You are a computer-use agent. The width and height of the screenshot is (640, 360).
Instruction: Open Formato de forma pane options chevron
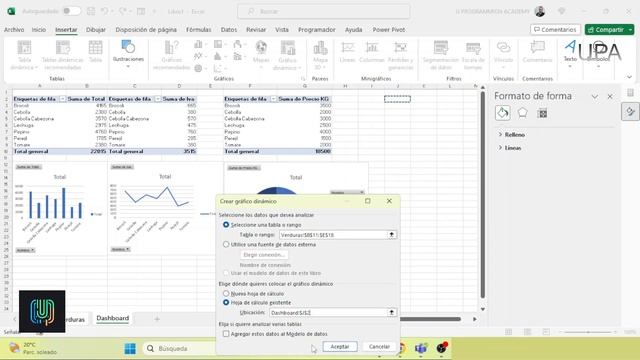[x=595, y=97]
